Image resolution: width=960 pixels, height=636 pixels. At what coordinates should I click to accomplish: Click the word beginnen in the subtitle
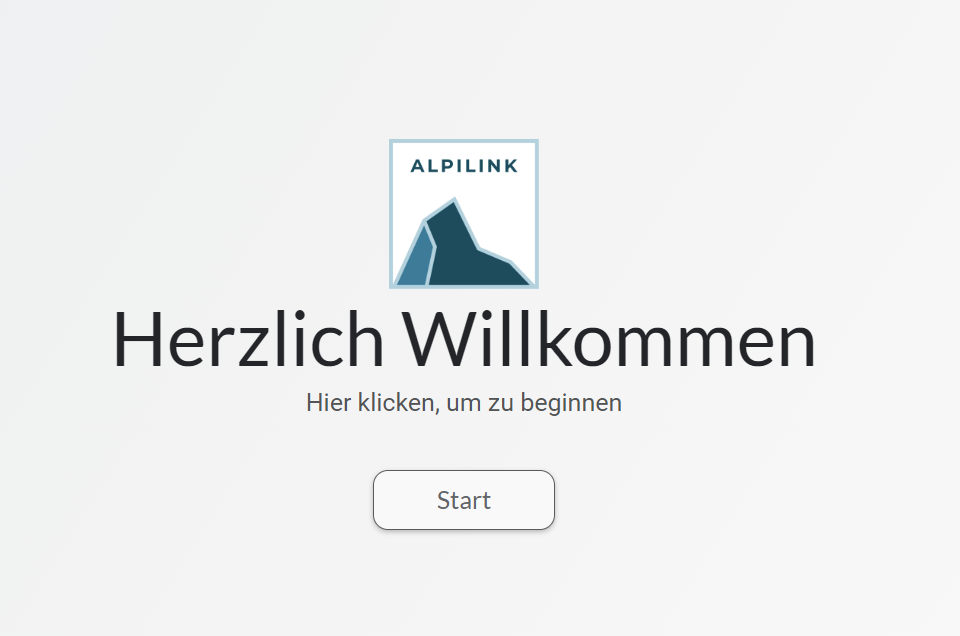pos(571,403)
